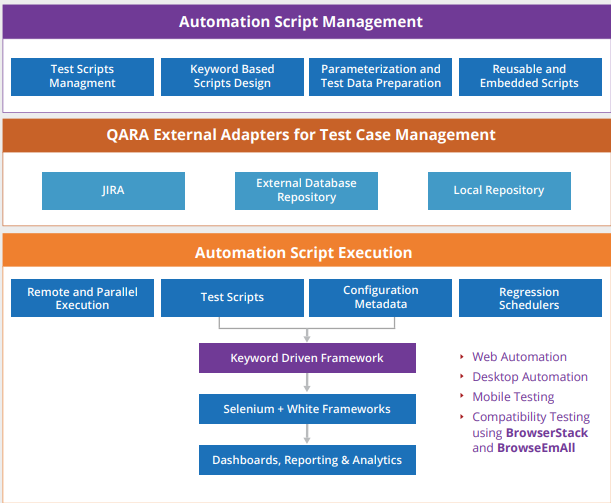The image size is (611, 503).
Task: Click the purple Keyword Driven Framework box
Action: [x=306, y=358]
